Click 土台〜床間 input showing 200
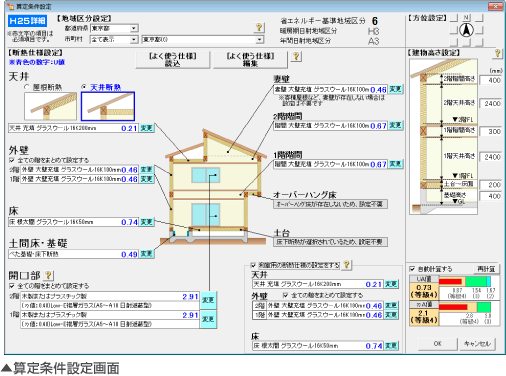 coord(491,185)
